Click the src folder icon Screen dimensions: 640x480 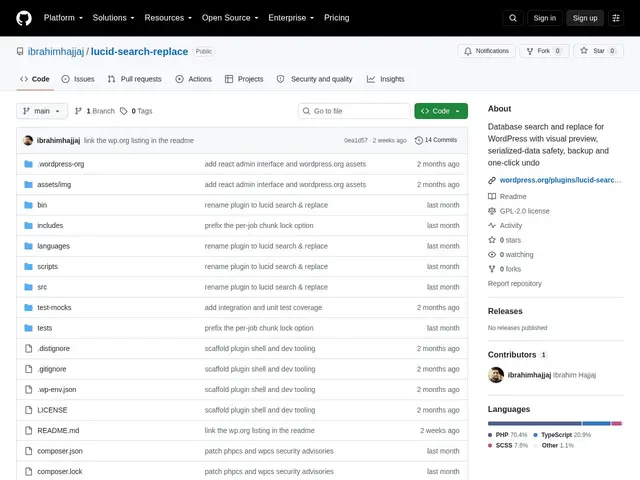coord(28,287)
